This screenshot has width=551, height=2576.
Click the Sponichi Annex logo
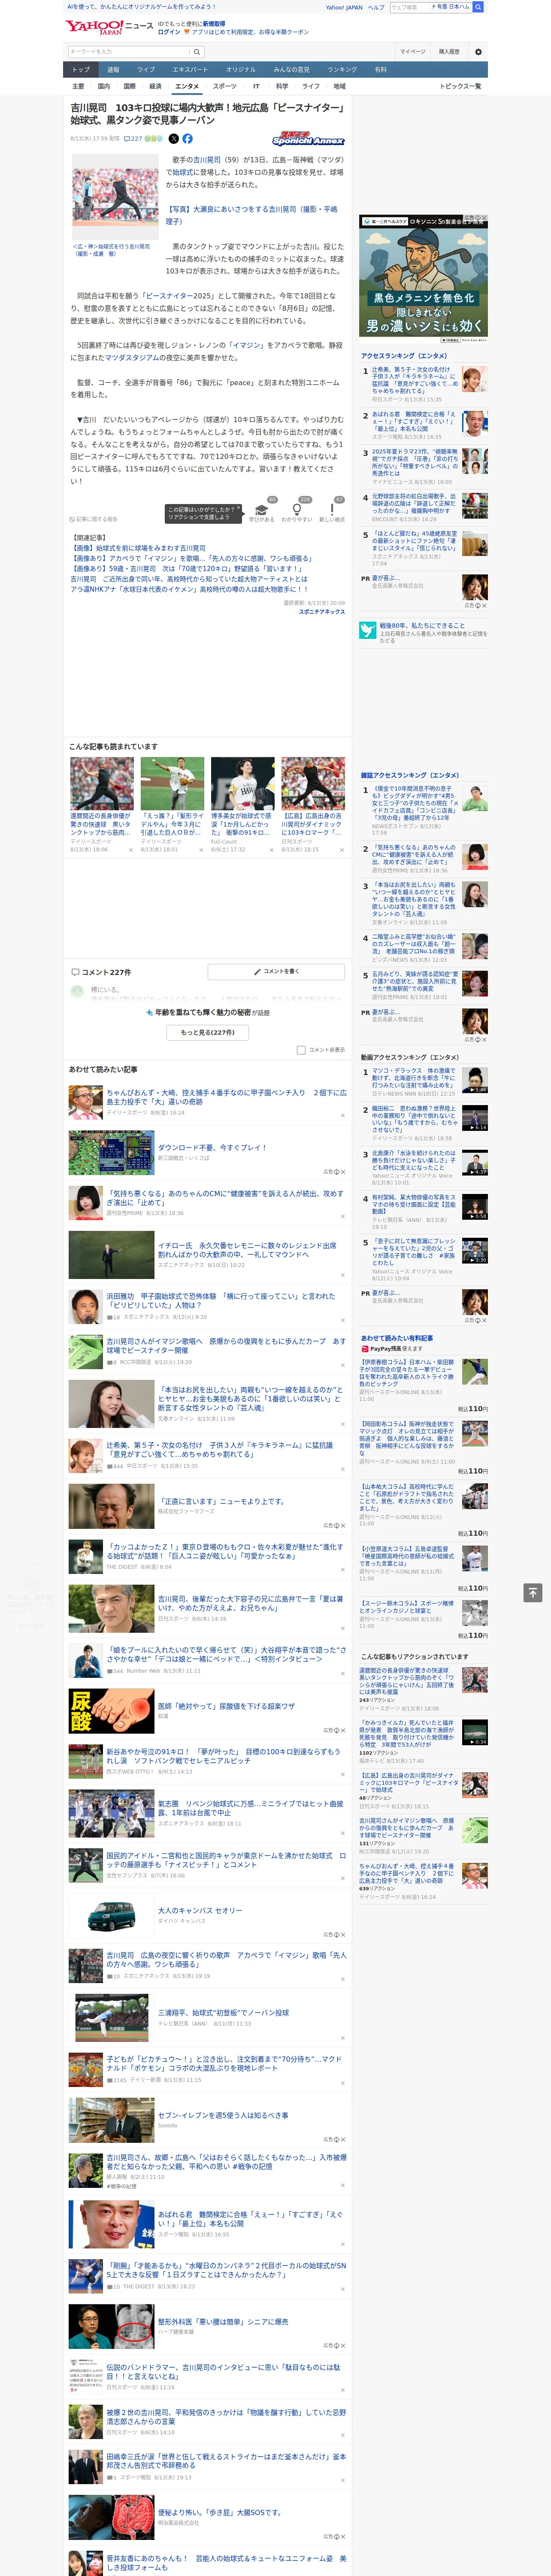(x=308, y=139)
